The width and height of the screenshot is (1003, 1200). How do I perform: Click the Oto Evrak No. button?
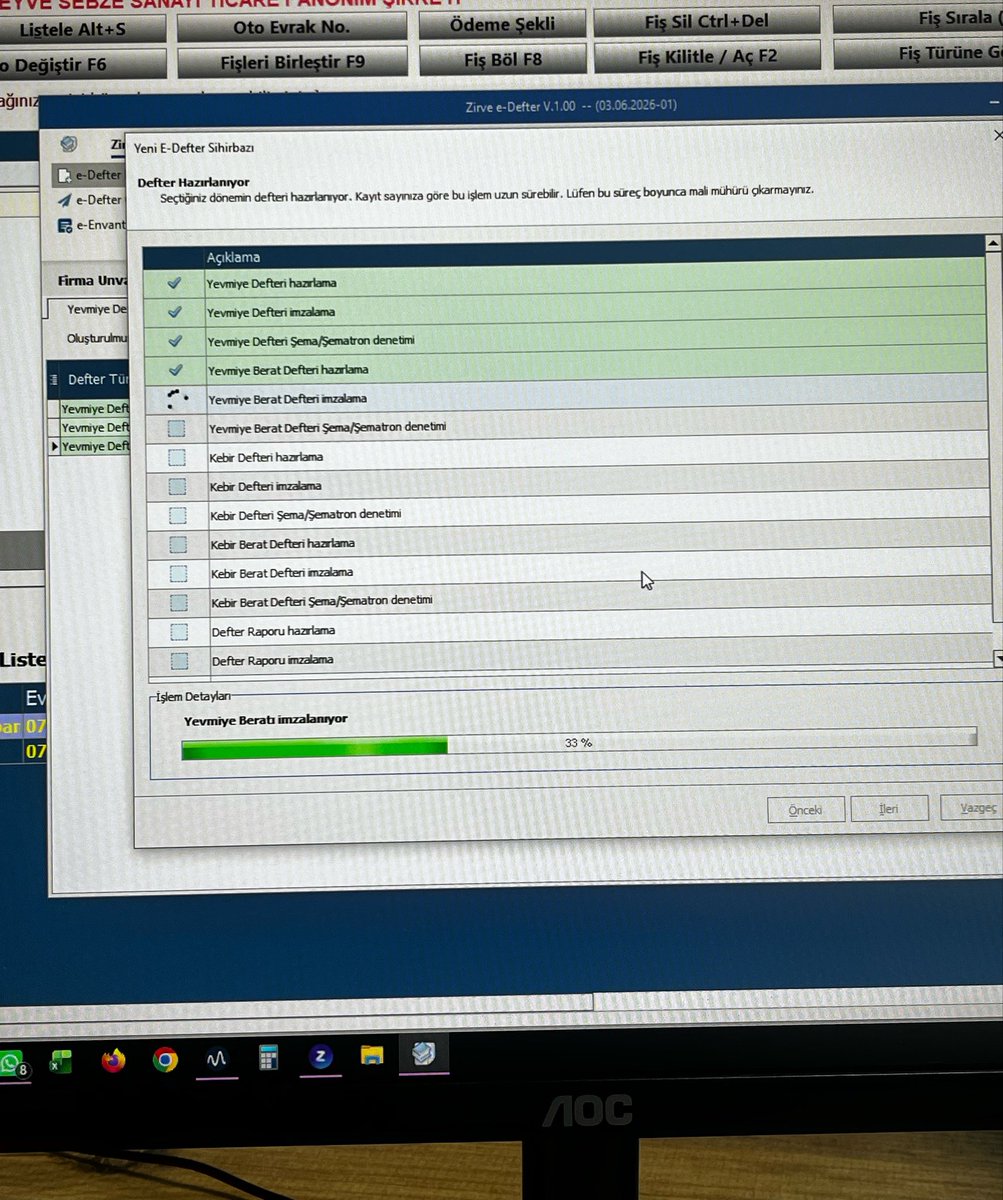coord(291,27)
